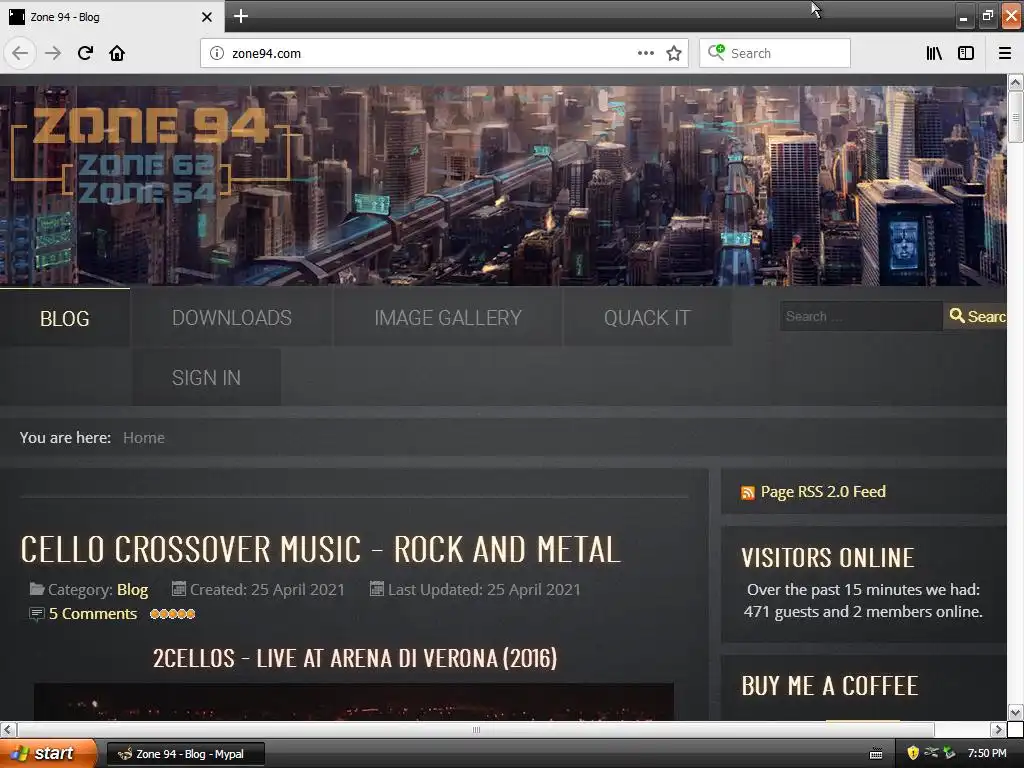Screen dimensions: 1024x768
Task: Reload the zone94.com page
Action: tap(85, 53)
